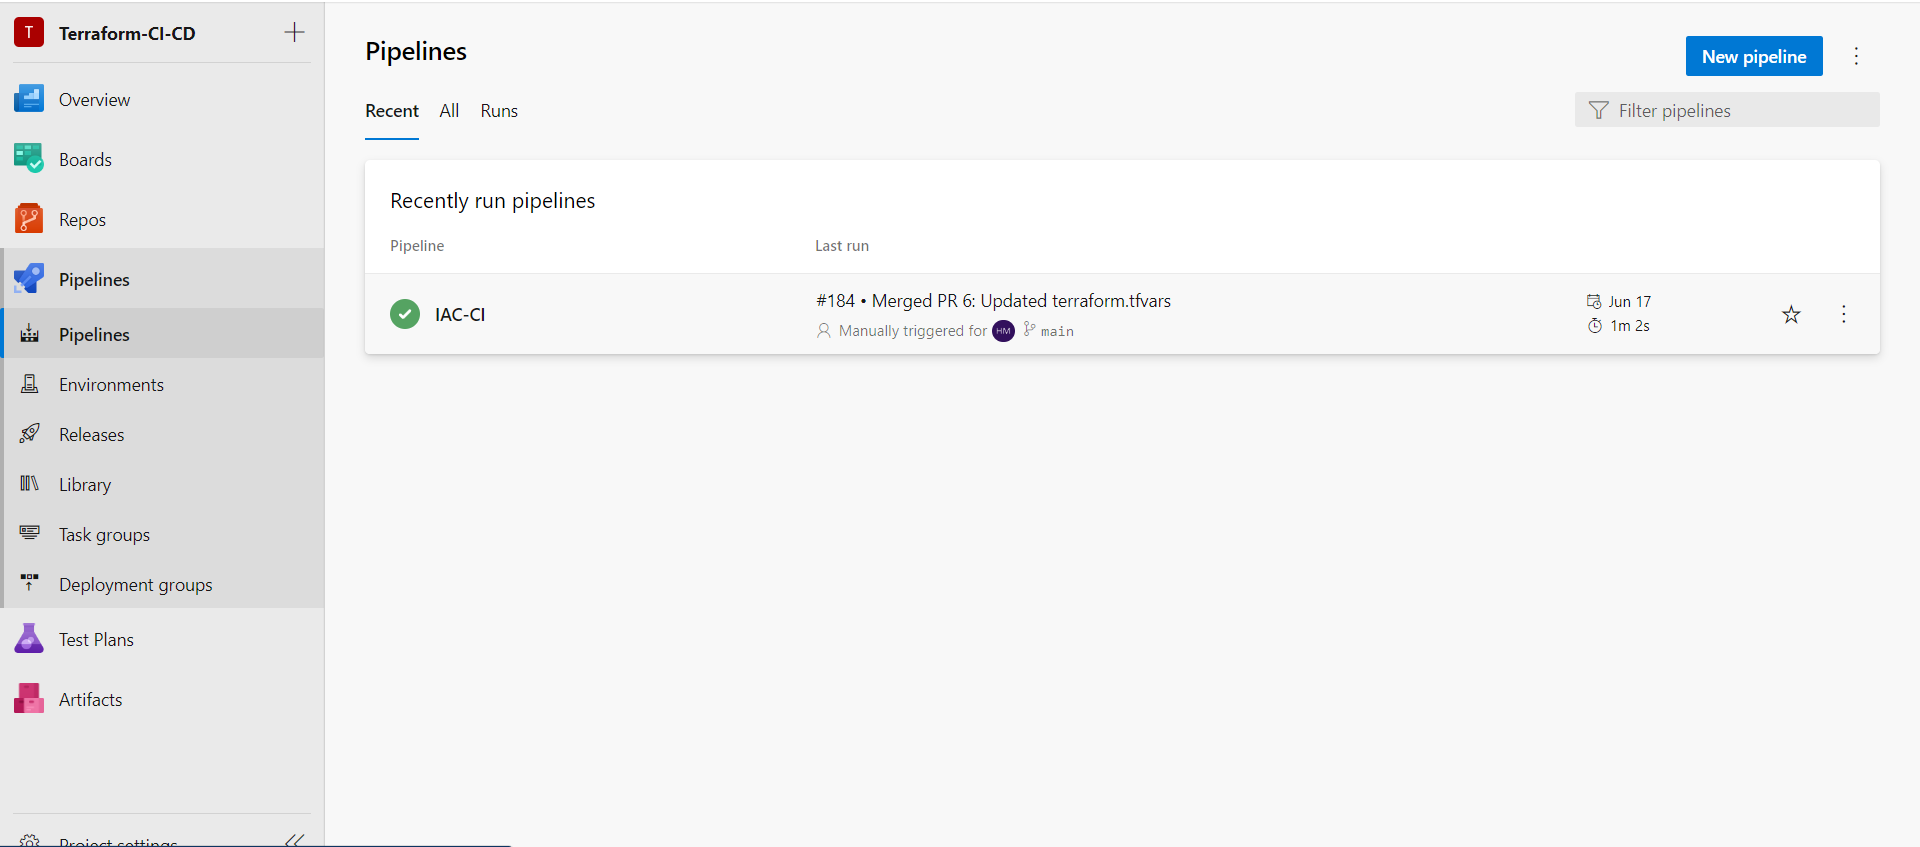The width and height of the screenshot is (1920, 847).
Task: Open Deployment groups
Action: tap(136, 584)
